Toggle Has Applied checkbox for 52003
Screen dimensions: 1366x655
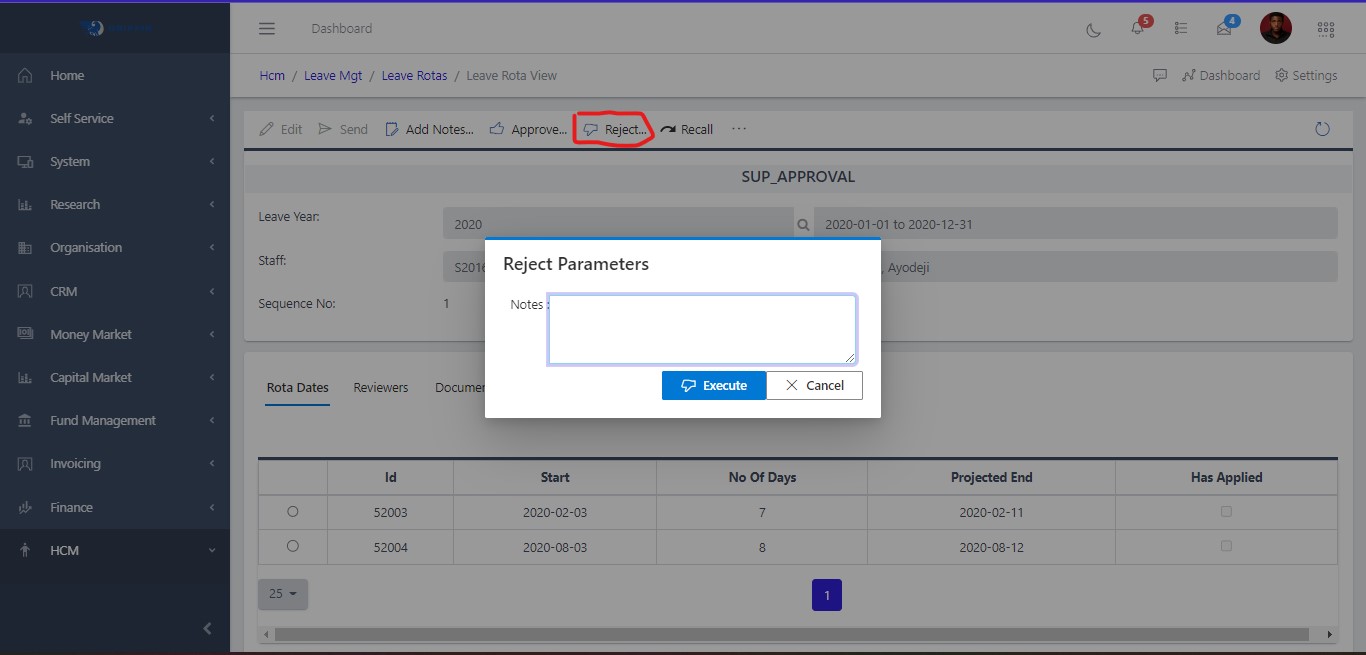[x=1226, y=512]
